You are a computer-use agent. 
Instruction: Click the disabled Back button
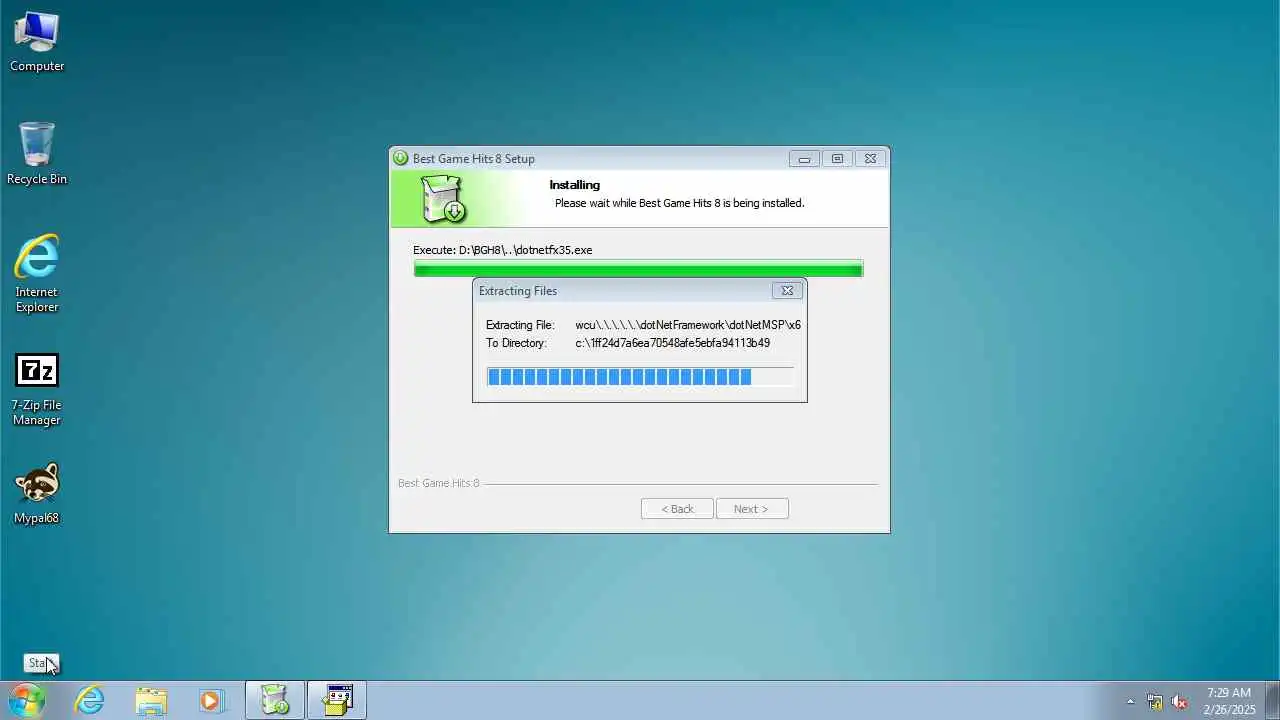point(677,509)
